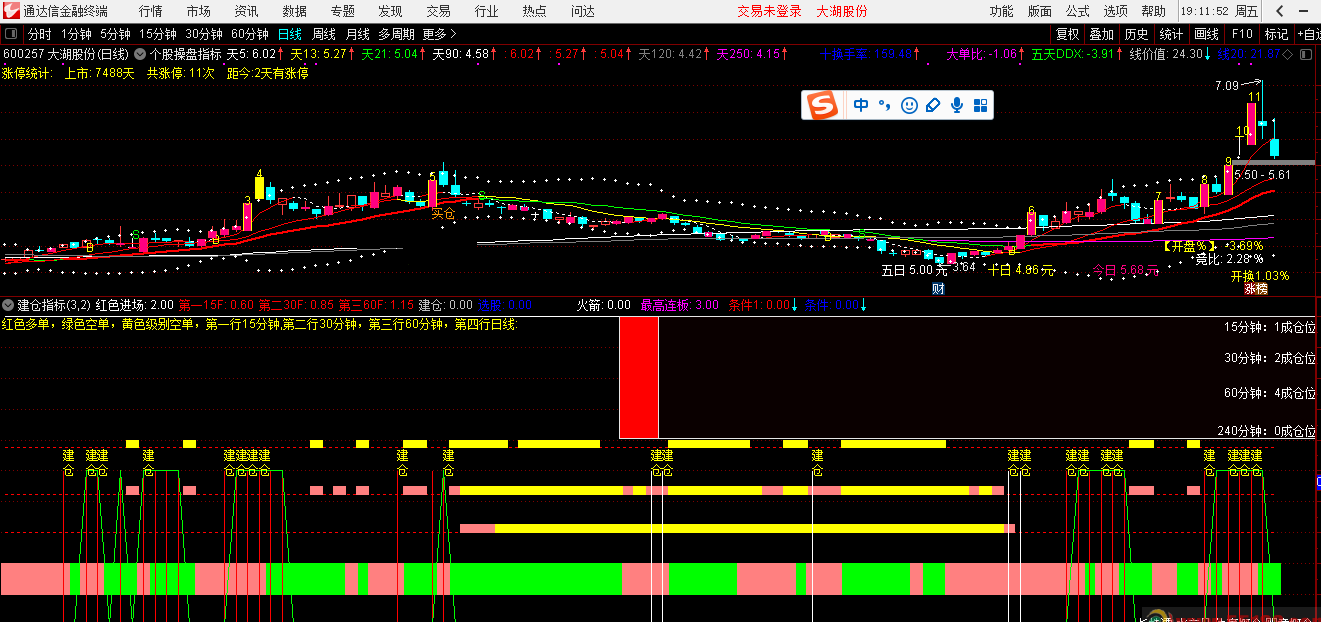Open the 多周期 multi-period view

396,34
